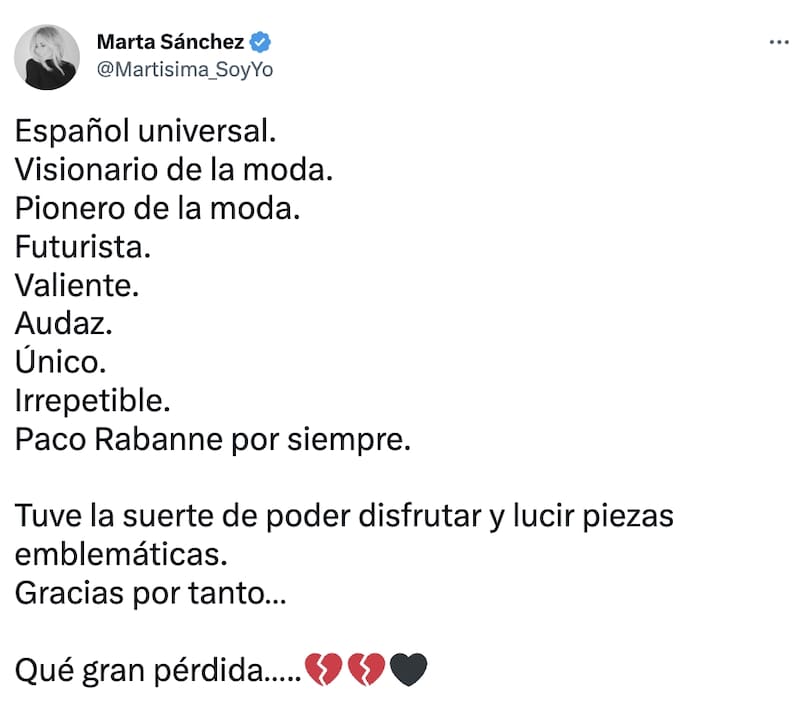Click the blue verified badge

[x=262, y=42]
